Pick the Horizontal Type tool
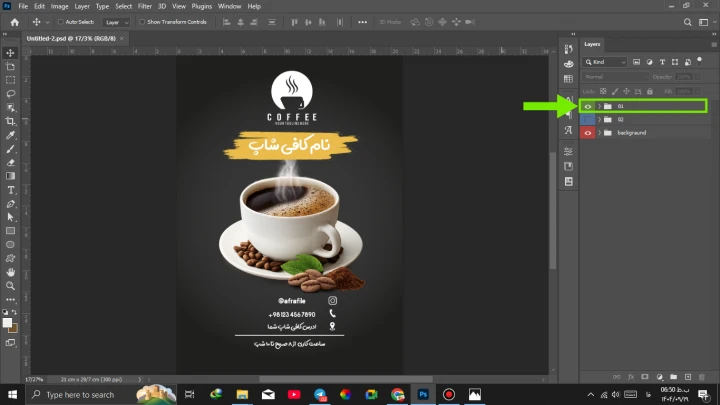Image resolution: width=720 pixels, height=405 pixels. pyautogui.click(x=10, y=189)
